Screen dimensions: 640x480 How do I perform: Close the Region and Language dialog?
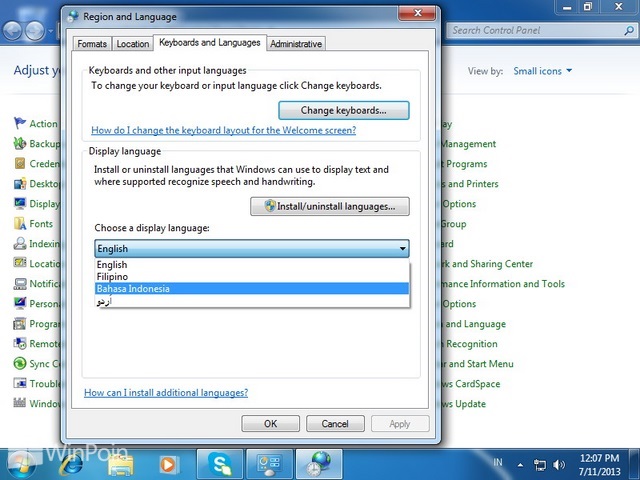[x=417, y=13]
